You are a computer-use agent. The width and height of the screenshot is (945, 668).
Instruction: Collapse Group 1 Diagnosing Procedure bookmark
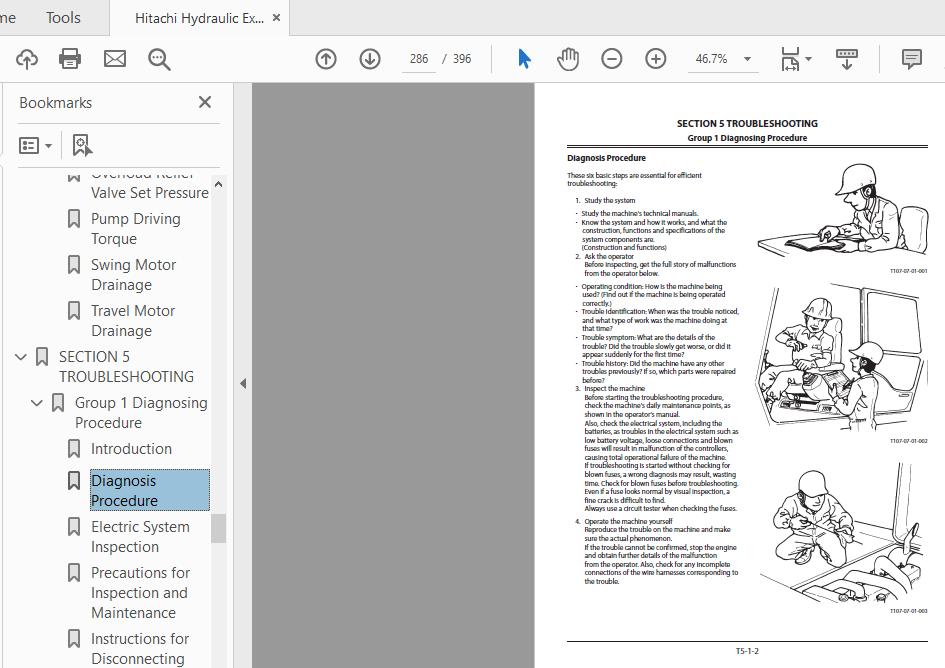click(37, 403)
